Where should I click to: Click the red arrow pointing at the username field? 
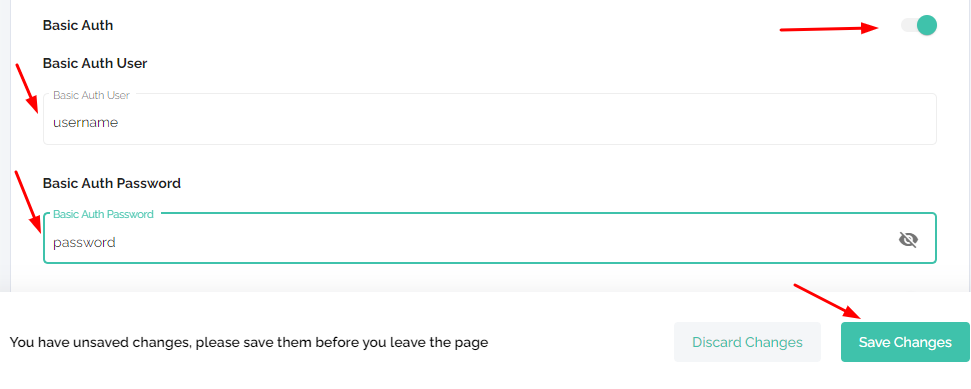tap(27, 88)
